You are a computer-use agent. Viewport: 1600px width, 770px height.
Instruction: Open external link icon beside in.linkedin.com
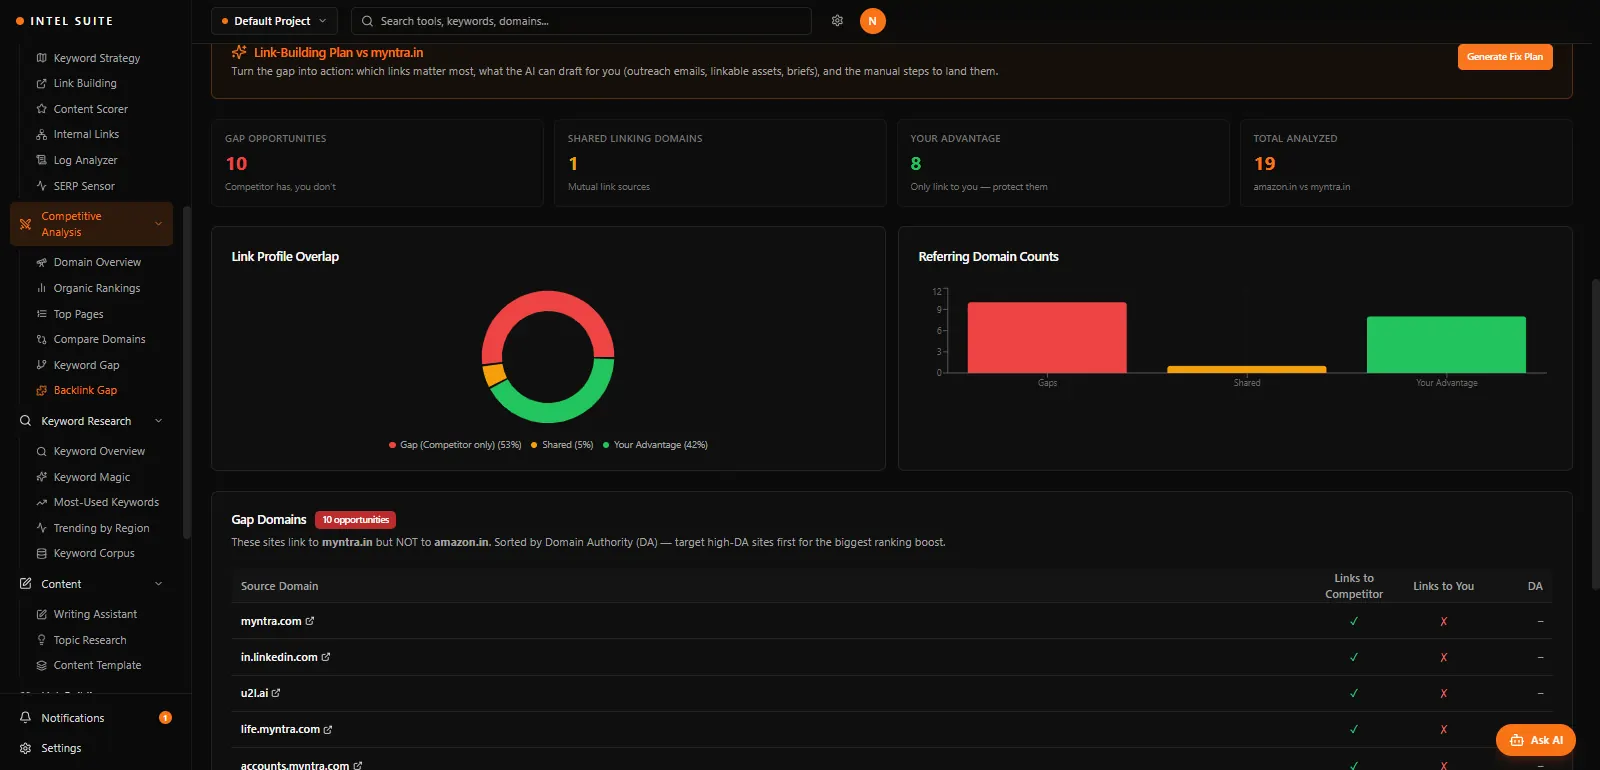[x=326, y=657]
